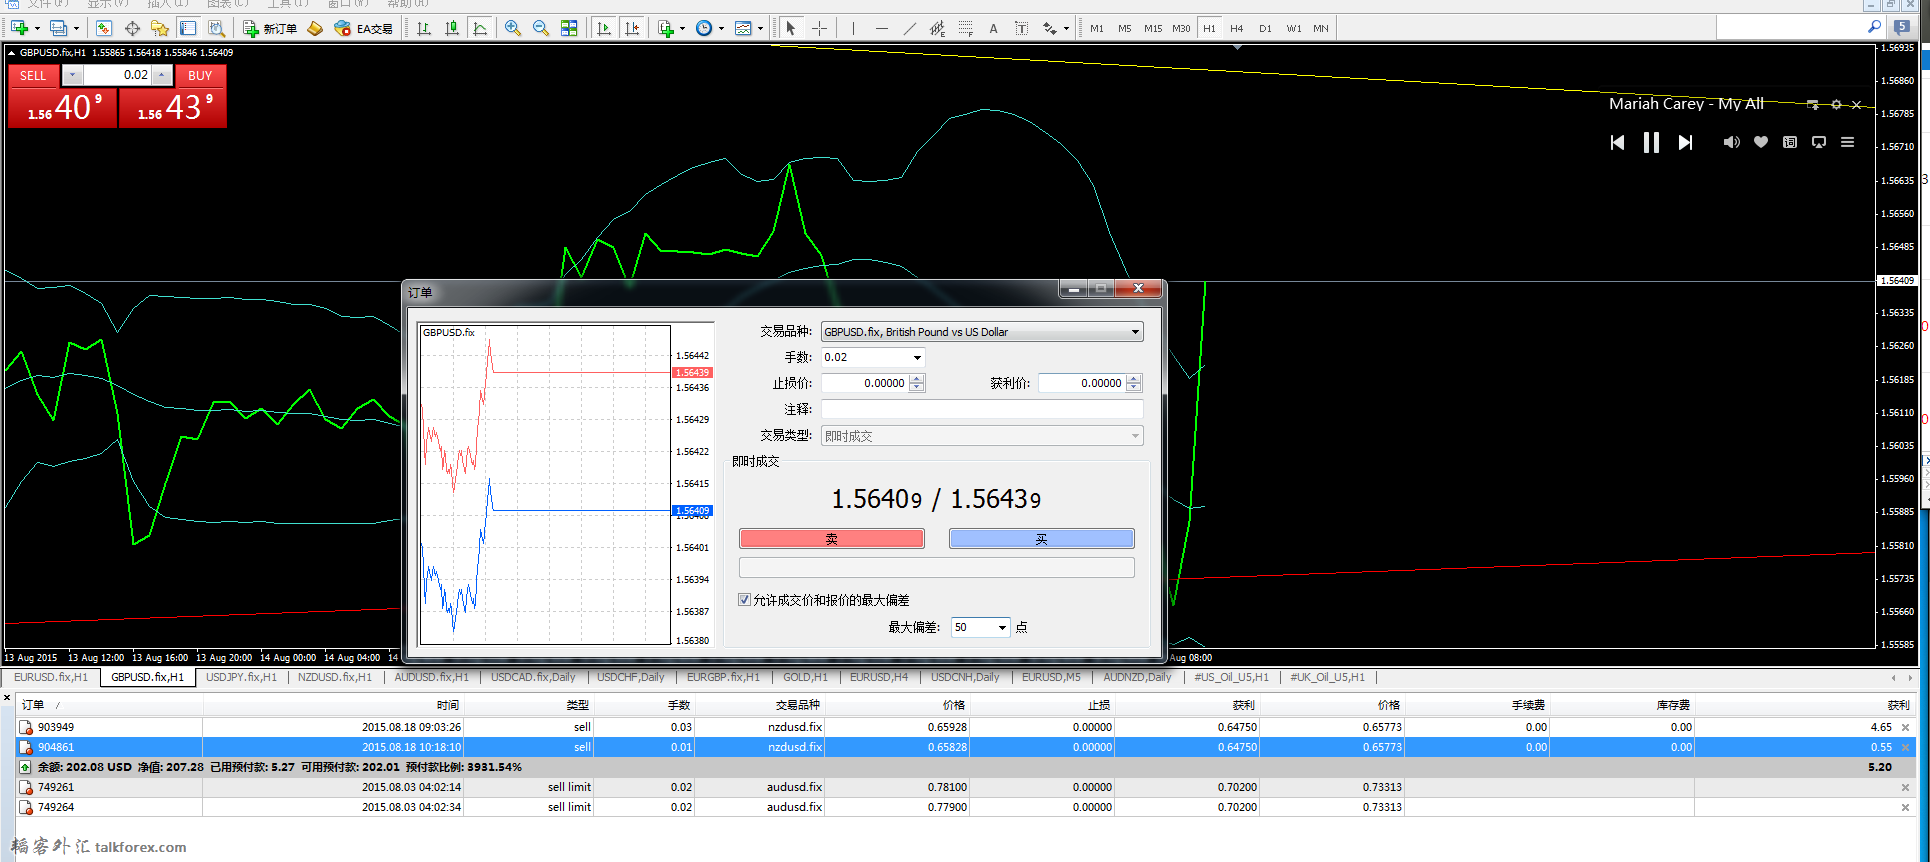Image resolution: width=1930 pixels, height=862 pixels.
Task: Switch chart to bar chart style
Action: coord(424,28)
